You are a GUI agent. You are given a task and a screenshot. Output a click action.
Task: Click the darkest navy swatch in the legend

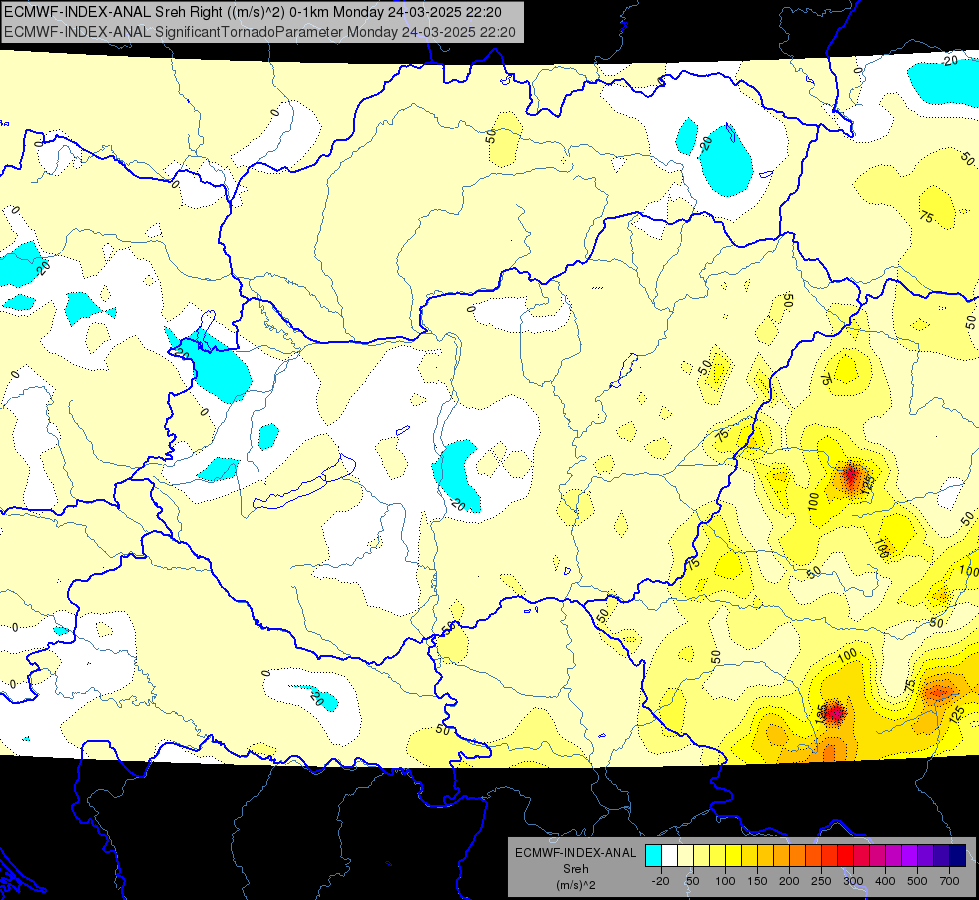[x=957, y=855]
